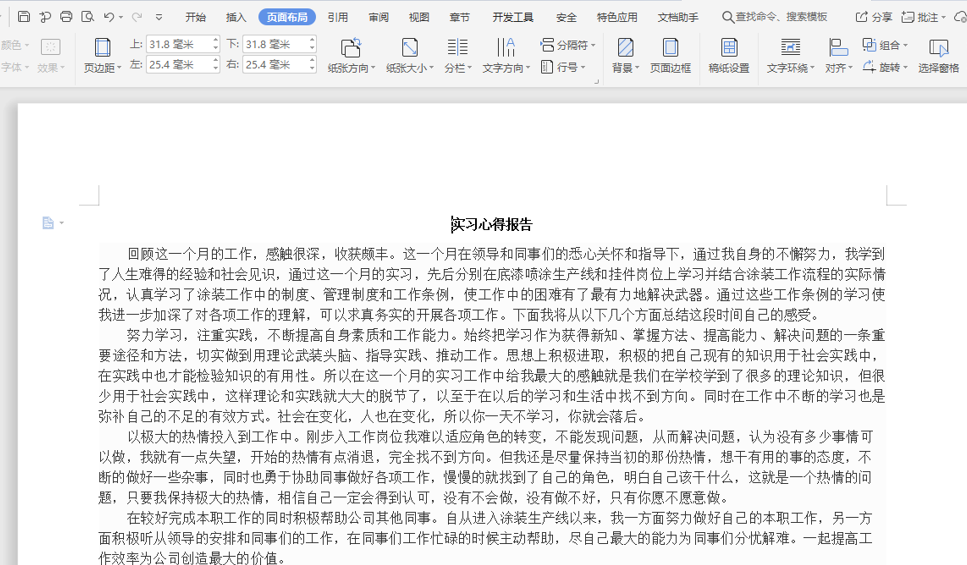Viewport: 967px width, 565px height.
Task: Click the 页边距 margins icon
Action: point(102,47)
